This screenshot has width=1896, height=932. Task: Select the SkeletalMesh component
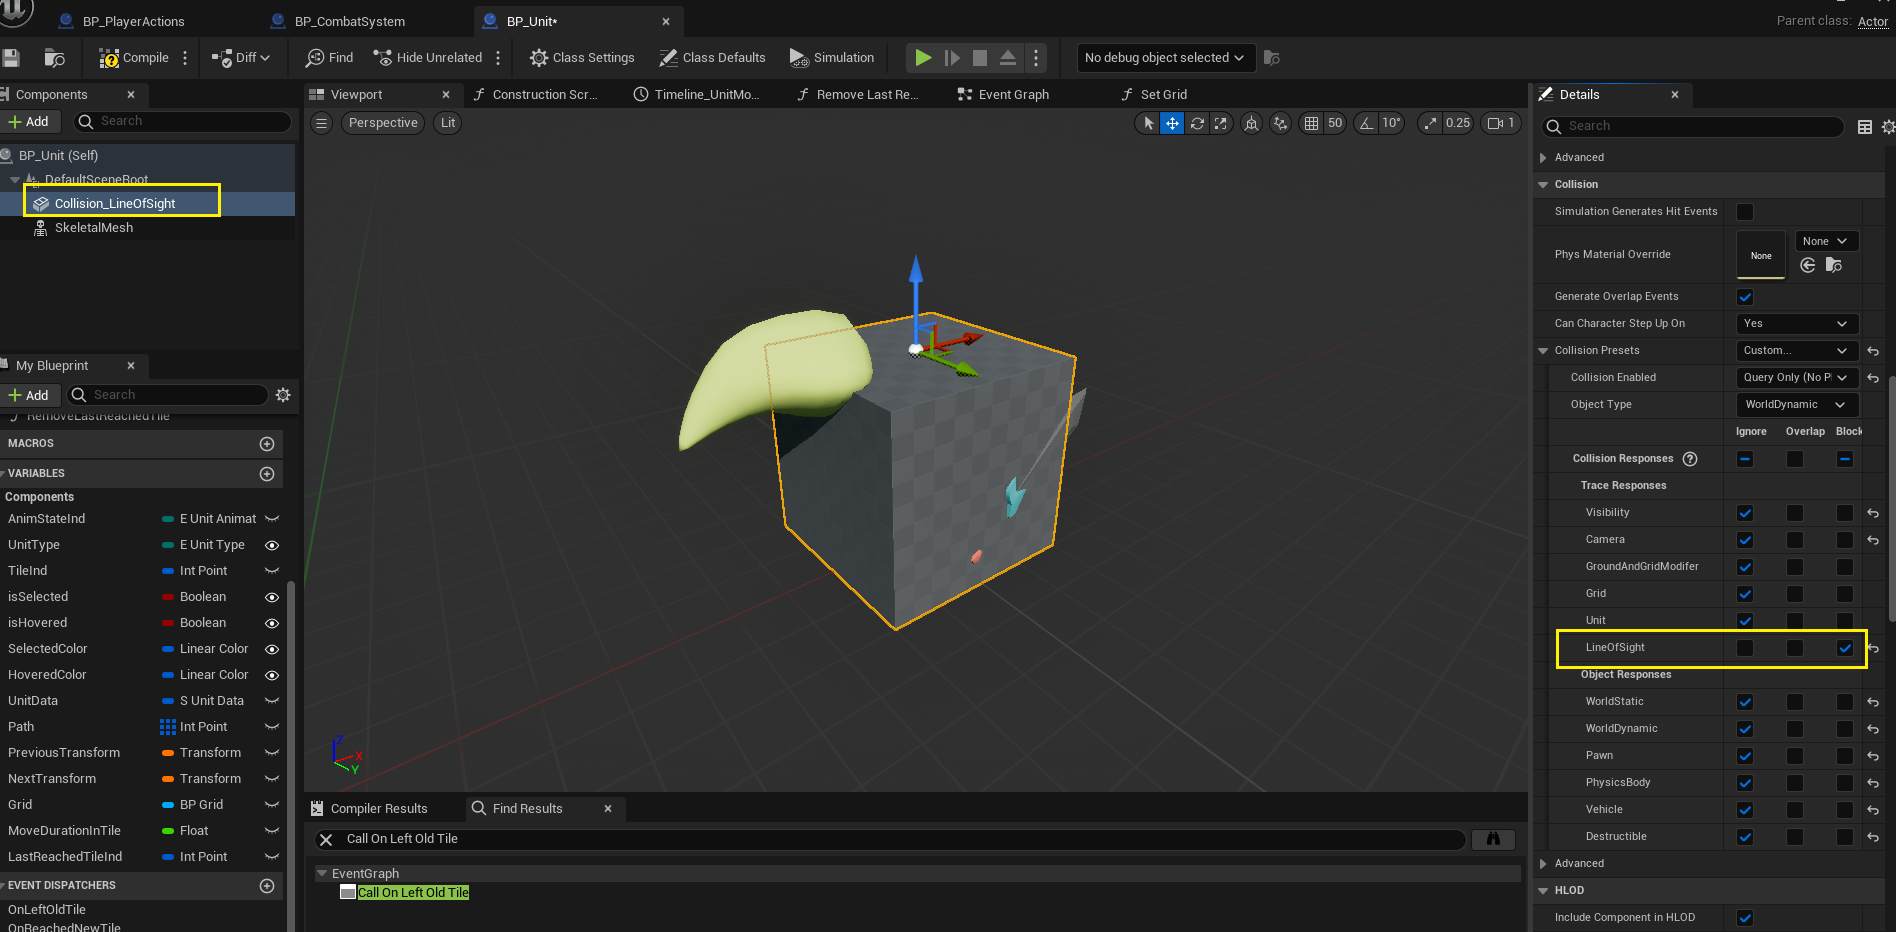pos(93,228)
